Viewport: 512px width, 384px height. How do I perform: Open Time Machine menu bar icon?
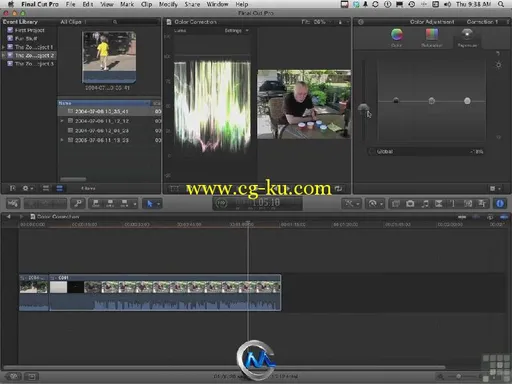412,4
